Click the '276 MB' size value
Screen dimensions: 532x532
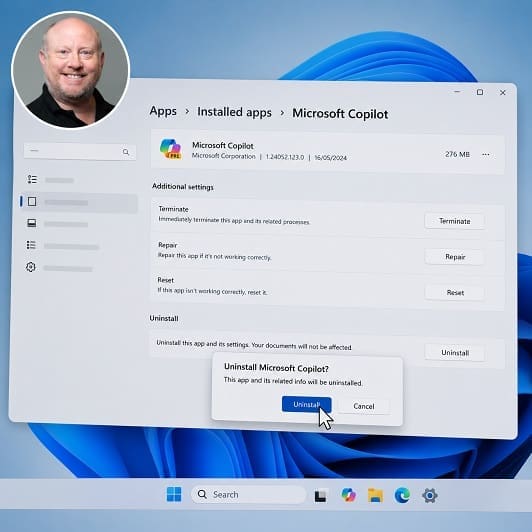click(457, 154)
